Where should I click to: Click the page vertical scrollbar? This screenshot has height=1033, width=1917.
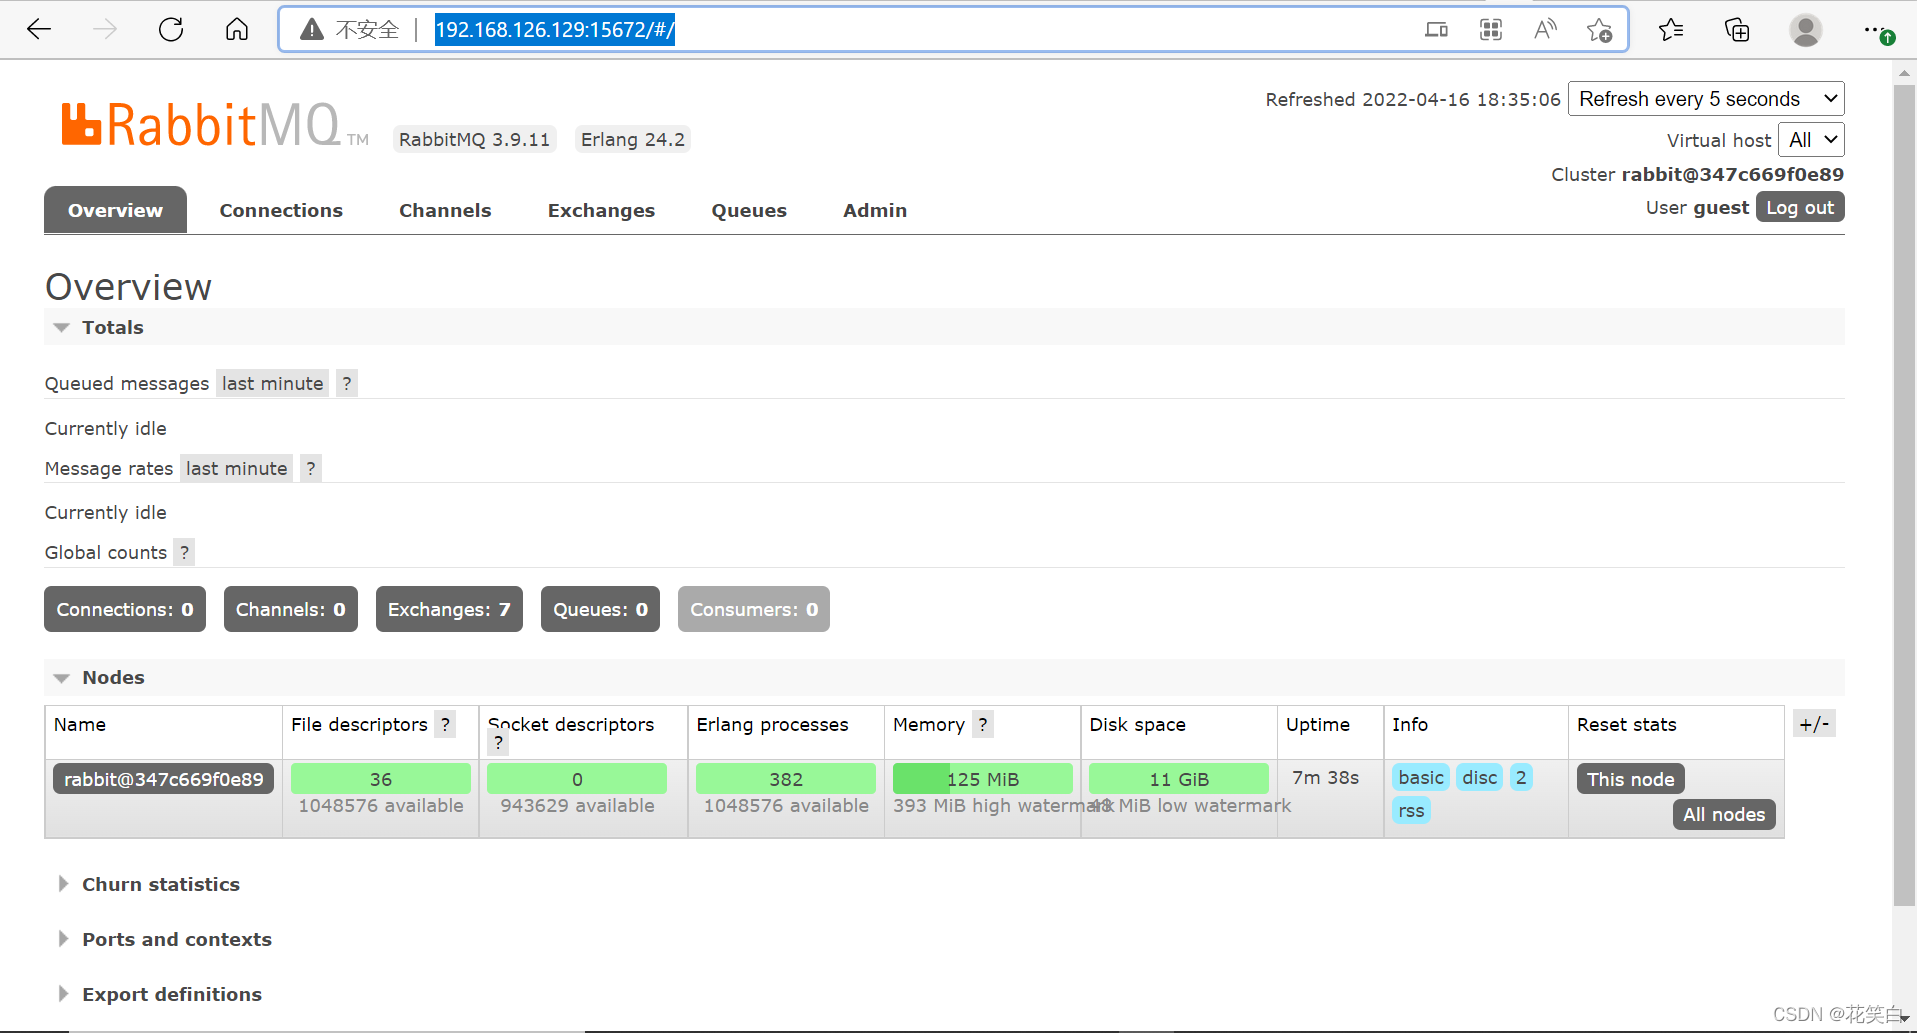1904,495
